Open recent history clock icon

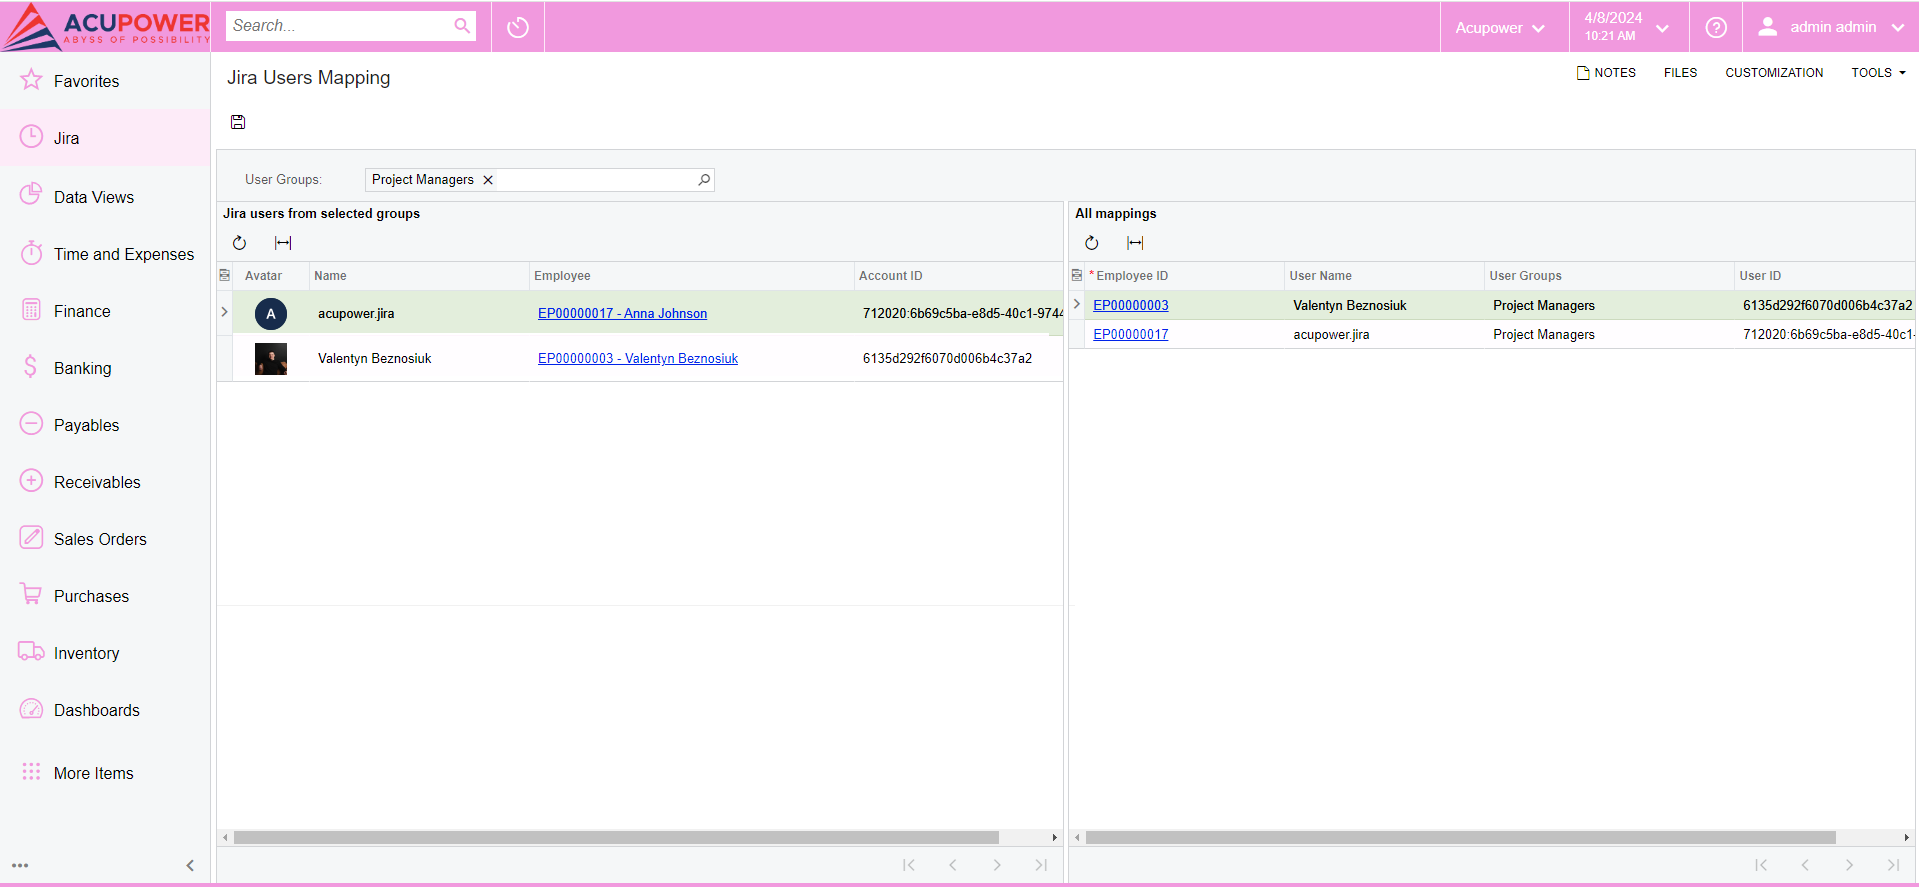(x=518, y=27)
